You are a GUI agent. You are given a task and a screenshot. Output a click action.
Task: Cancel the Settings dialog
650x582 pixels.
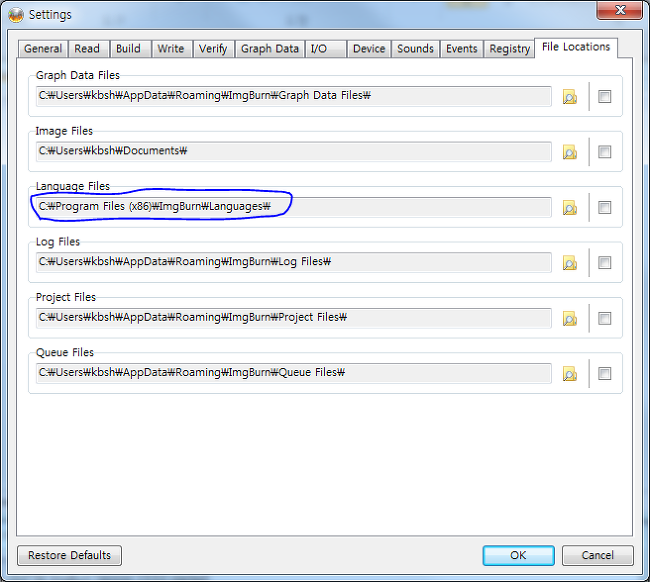pos(597,555)
